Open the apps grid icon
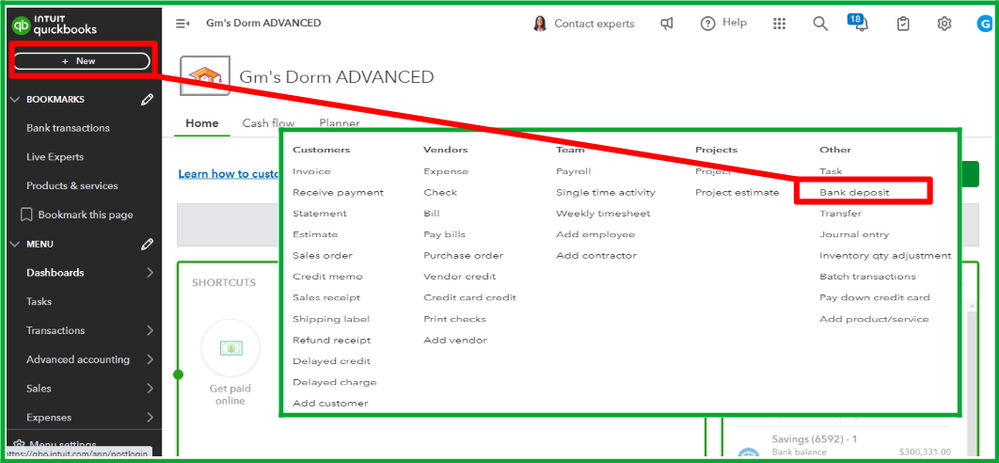Image resolution: width=999 pixels, height=463 pixels. point(779,24)
